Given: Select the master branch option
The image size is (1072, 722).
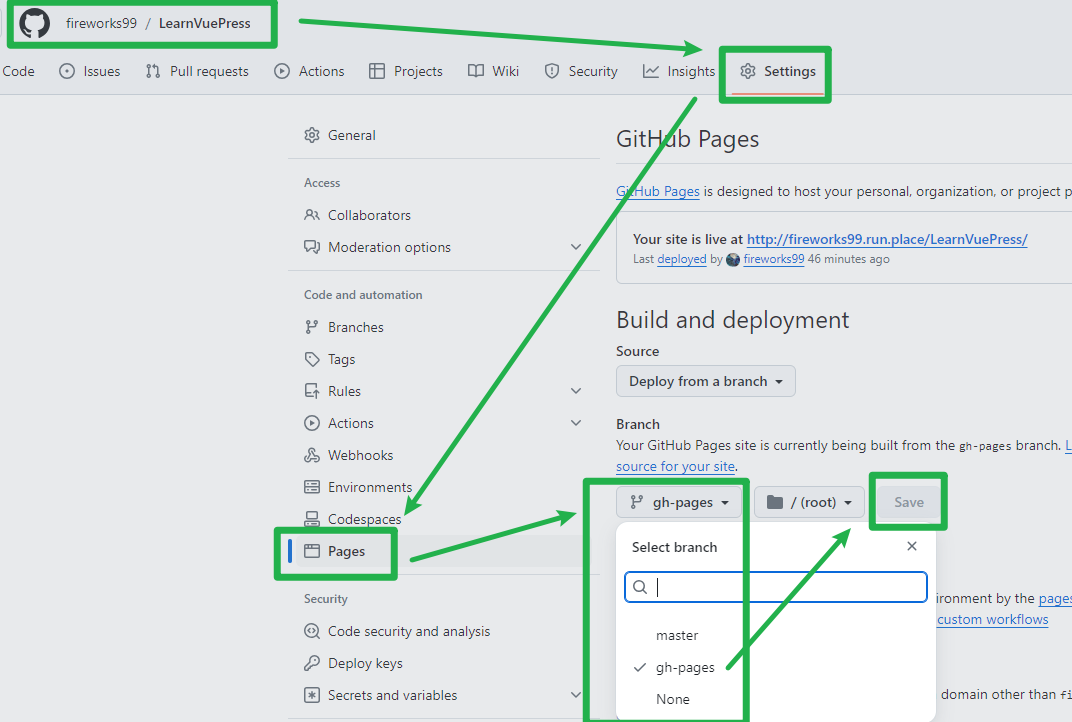Looking at the screenshot, I should click(x=677, y=635).
